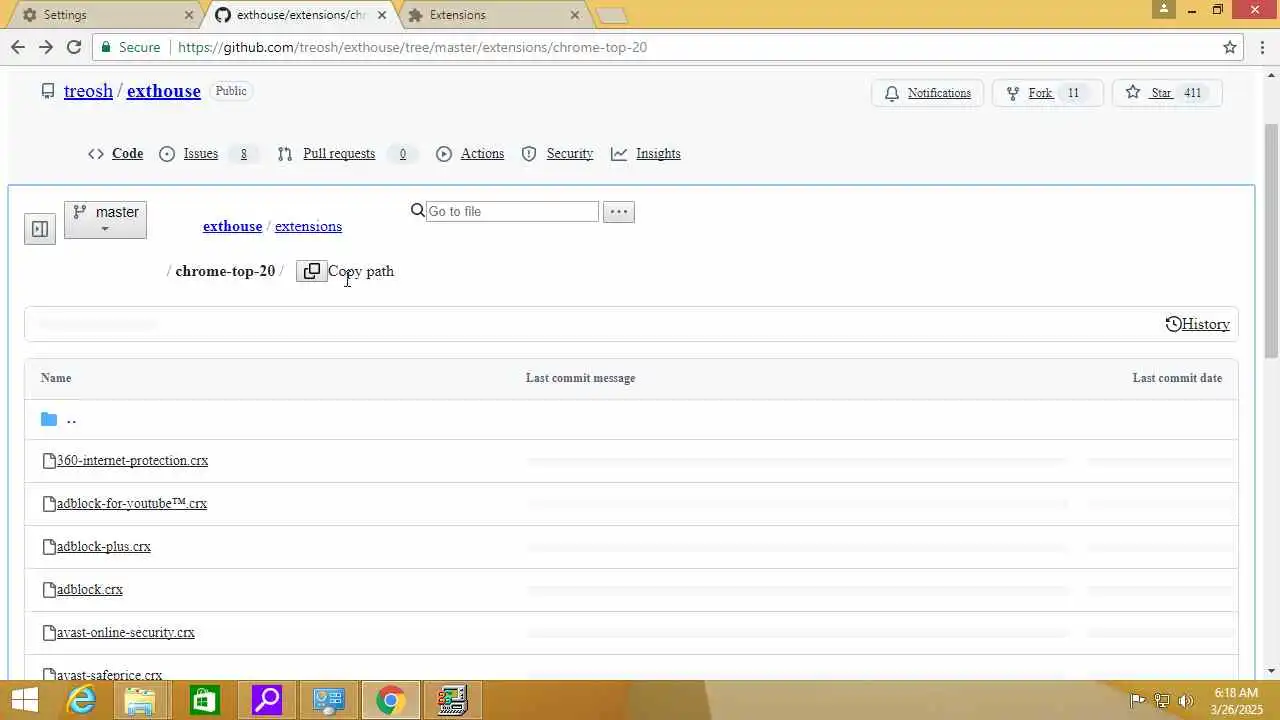Focus the Go to file search field
The width and height of the screenshot is (1280, 720).
pos(512,211)
